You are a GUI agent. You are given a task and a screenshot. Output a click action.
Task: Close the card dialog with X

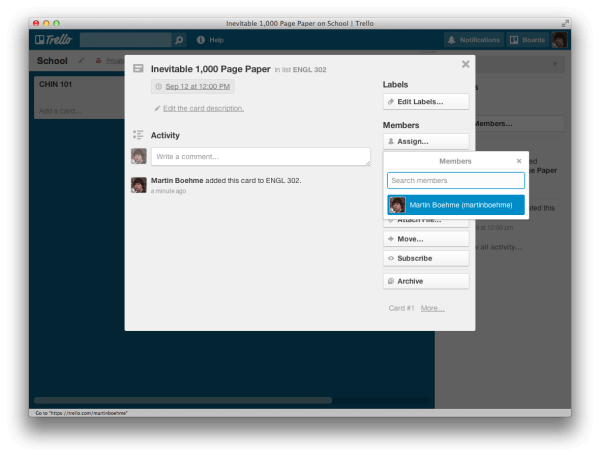click(465, 64)
